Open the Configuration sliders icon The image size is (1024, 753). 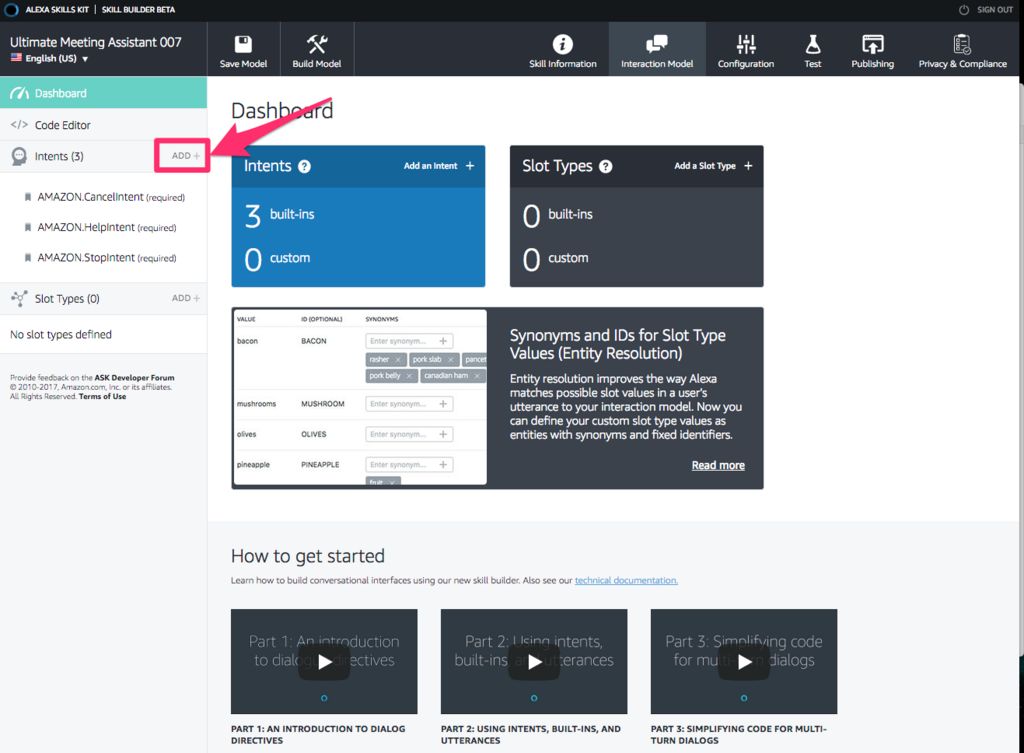[x=746, y=44]
